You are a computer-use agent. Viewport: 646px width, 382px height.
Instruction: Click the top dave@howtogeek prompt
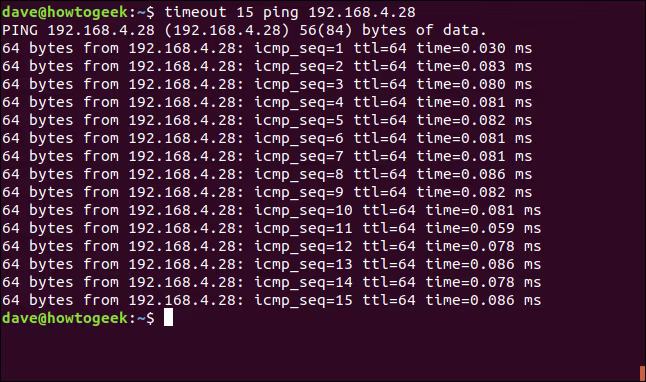[x=78, y=12]
